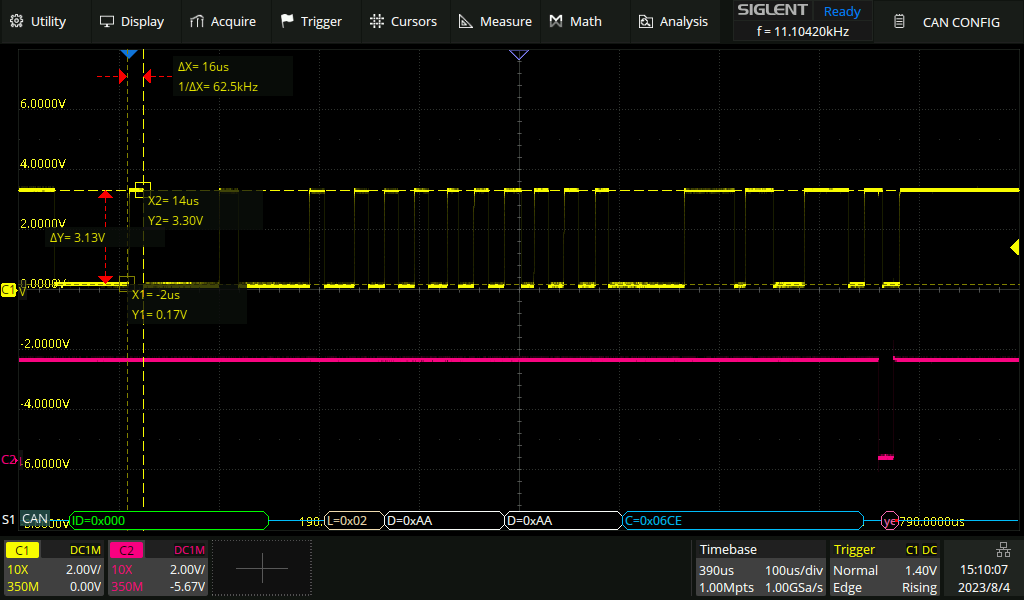The width and height of the screenshot is (1024, 600).
Task: Select the C=0x06CE CRC decode packet
Action: coord(743,520)
